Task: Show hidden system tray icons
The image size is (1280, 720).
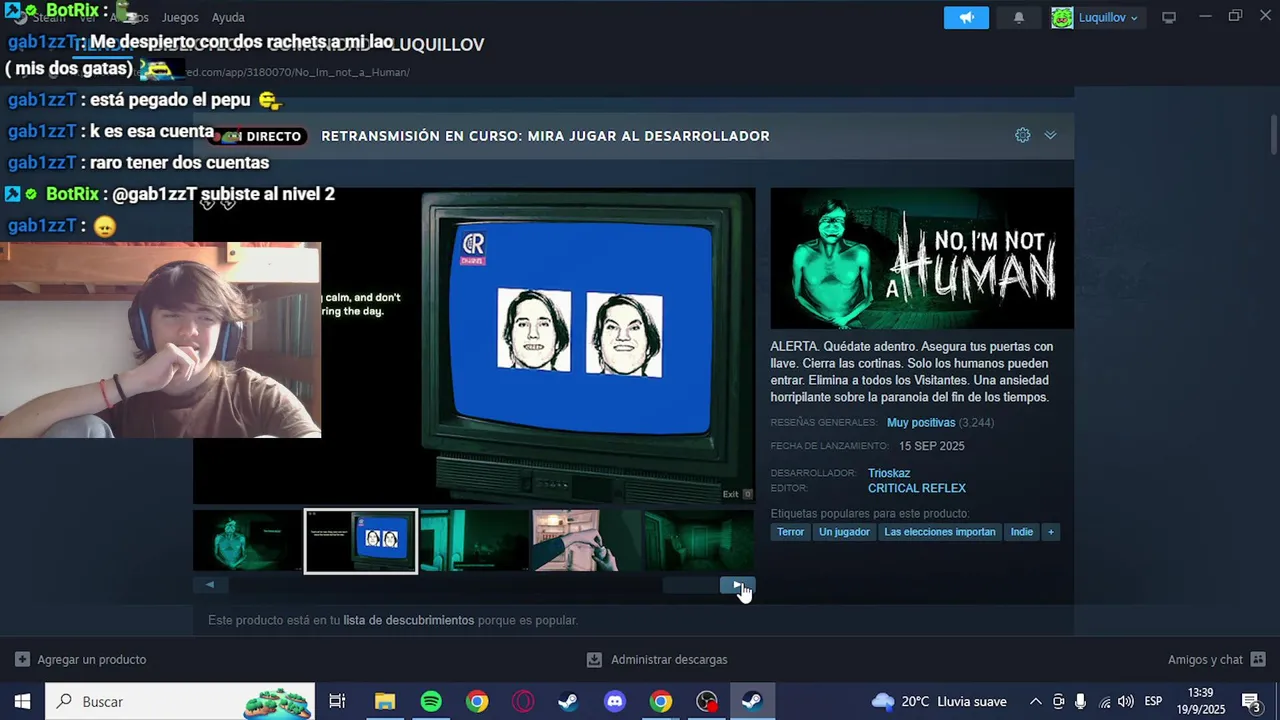Action: coord(1035,701)
